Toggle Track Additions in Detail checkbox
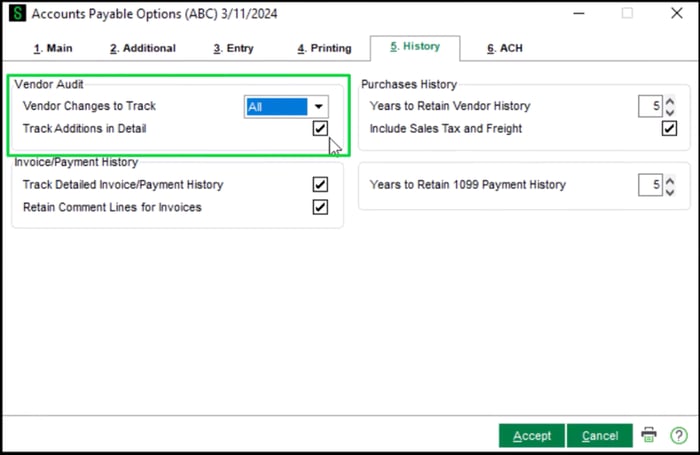 click(320, 128)
